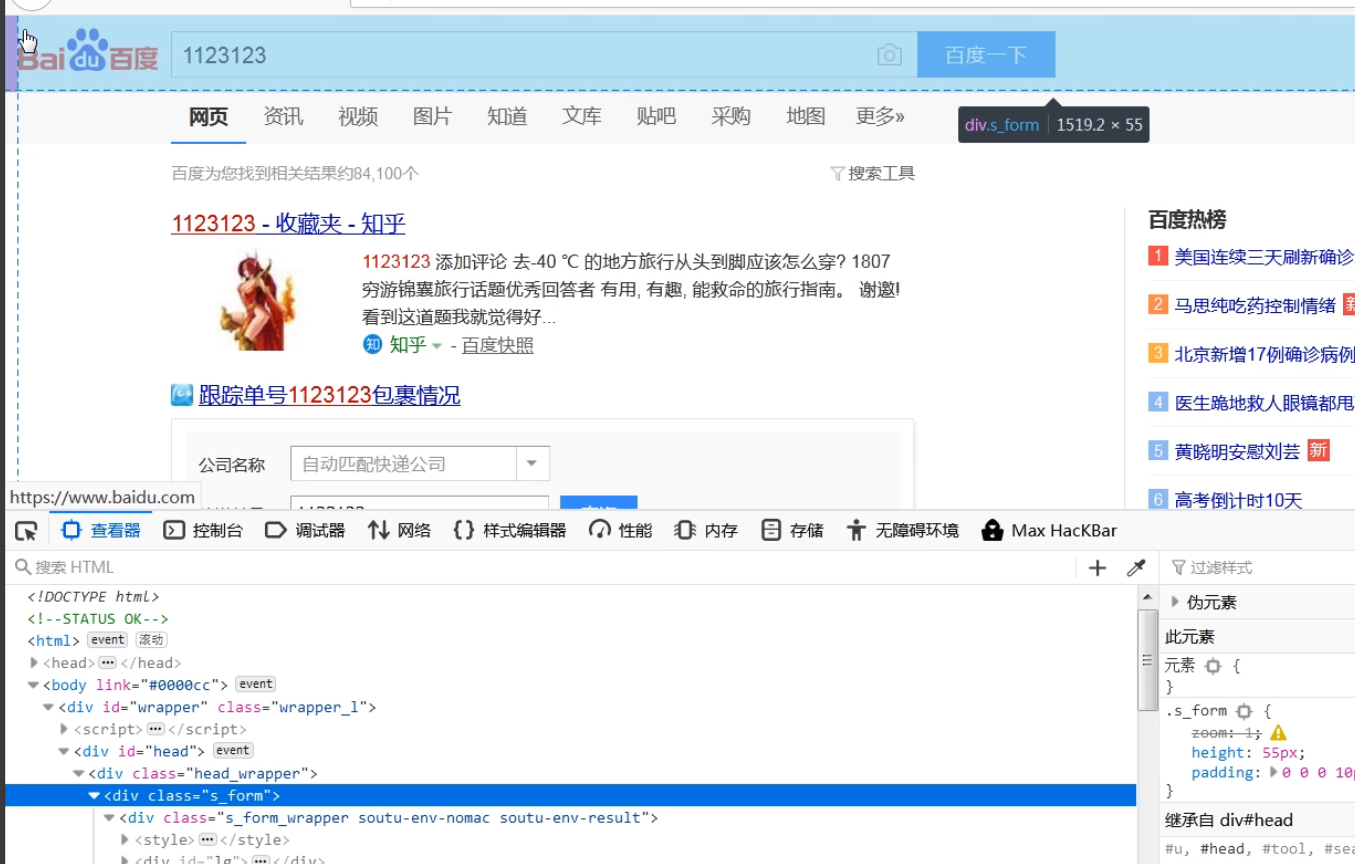Open the Max HacKBar tab
Image resolution: width=1355 pixels, height=864 pixels.
click(x=1050, y=531)
